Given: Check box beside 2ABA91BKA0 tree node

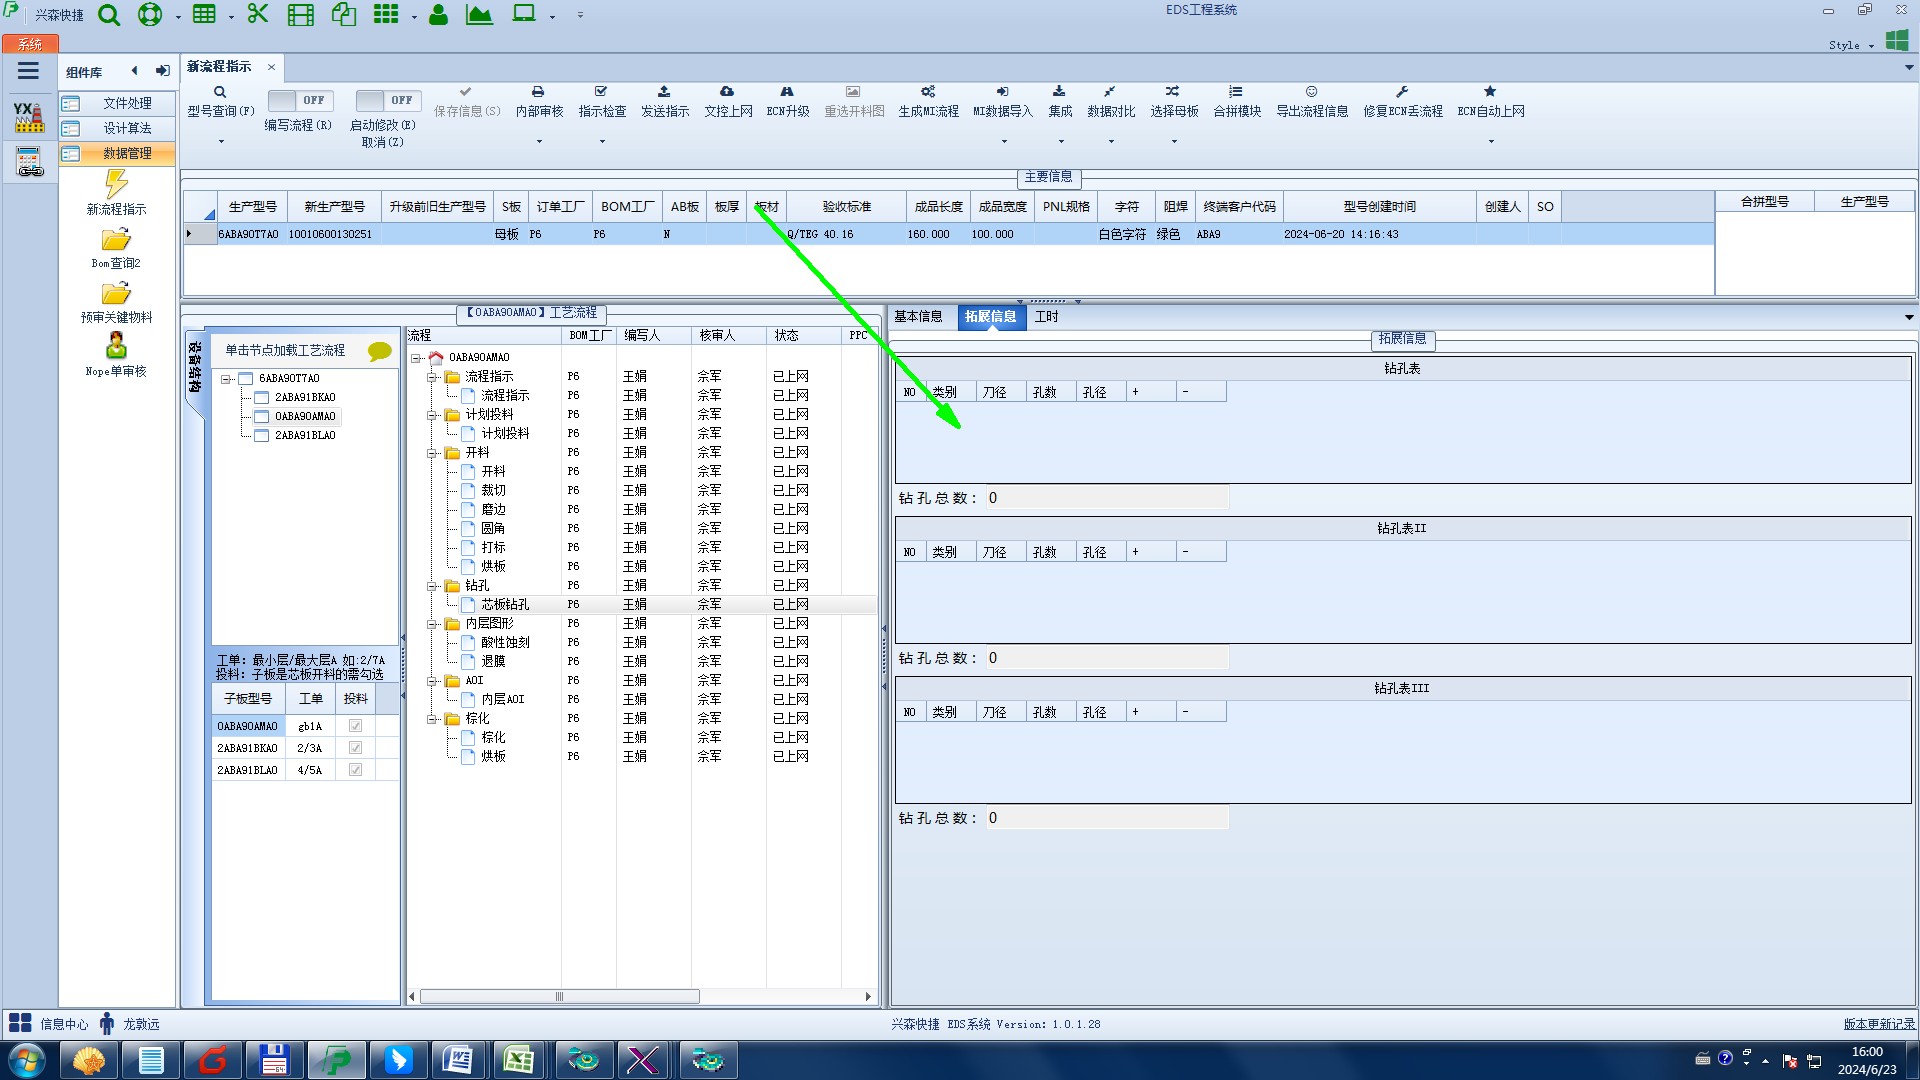Looking at the screenshot, I should point(261,398).
